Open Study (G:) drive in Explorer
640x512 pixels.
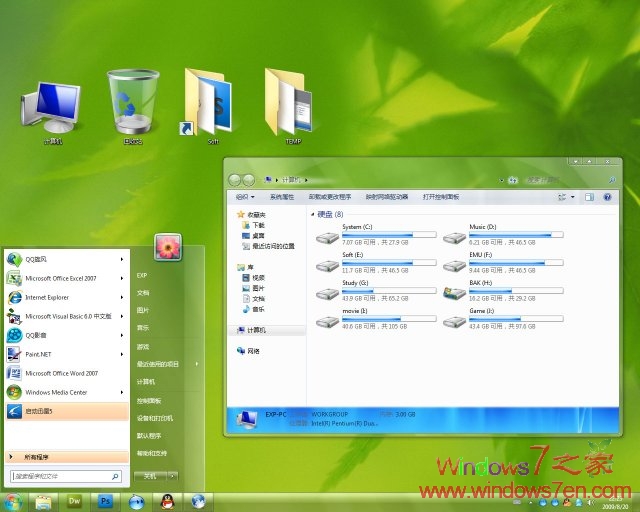pyautogui.click(x=376, y=291)
